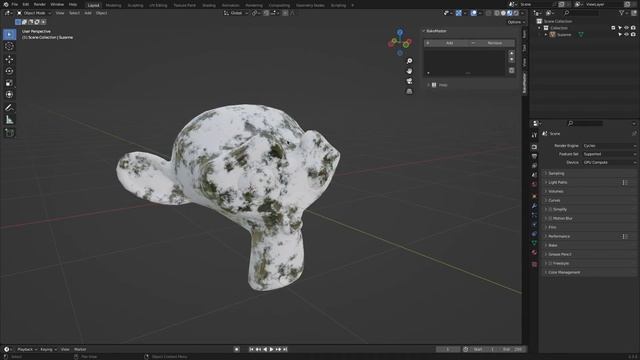Jump to the timeline's first frame
Screen dimensions: 640x360
(x=251, y=349)
